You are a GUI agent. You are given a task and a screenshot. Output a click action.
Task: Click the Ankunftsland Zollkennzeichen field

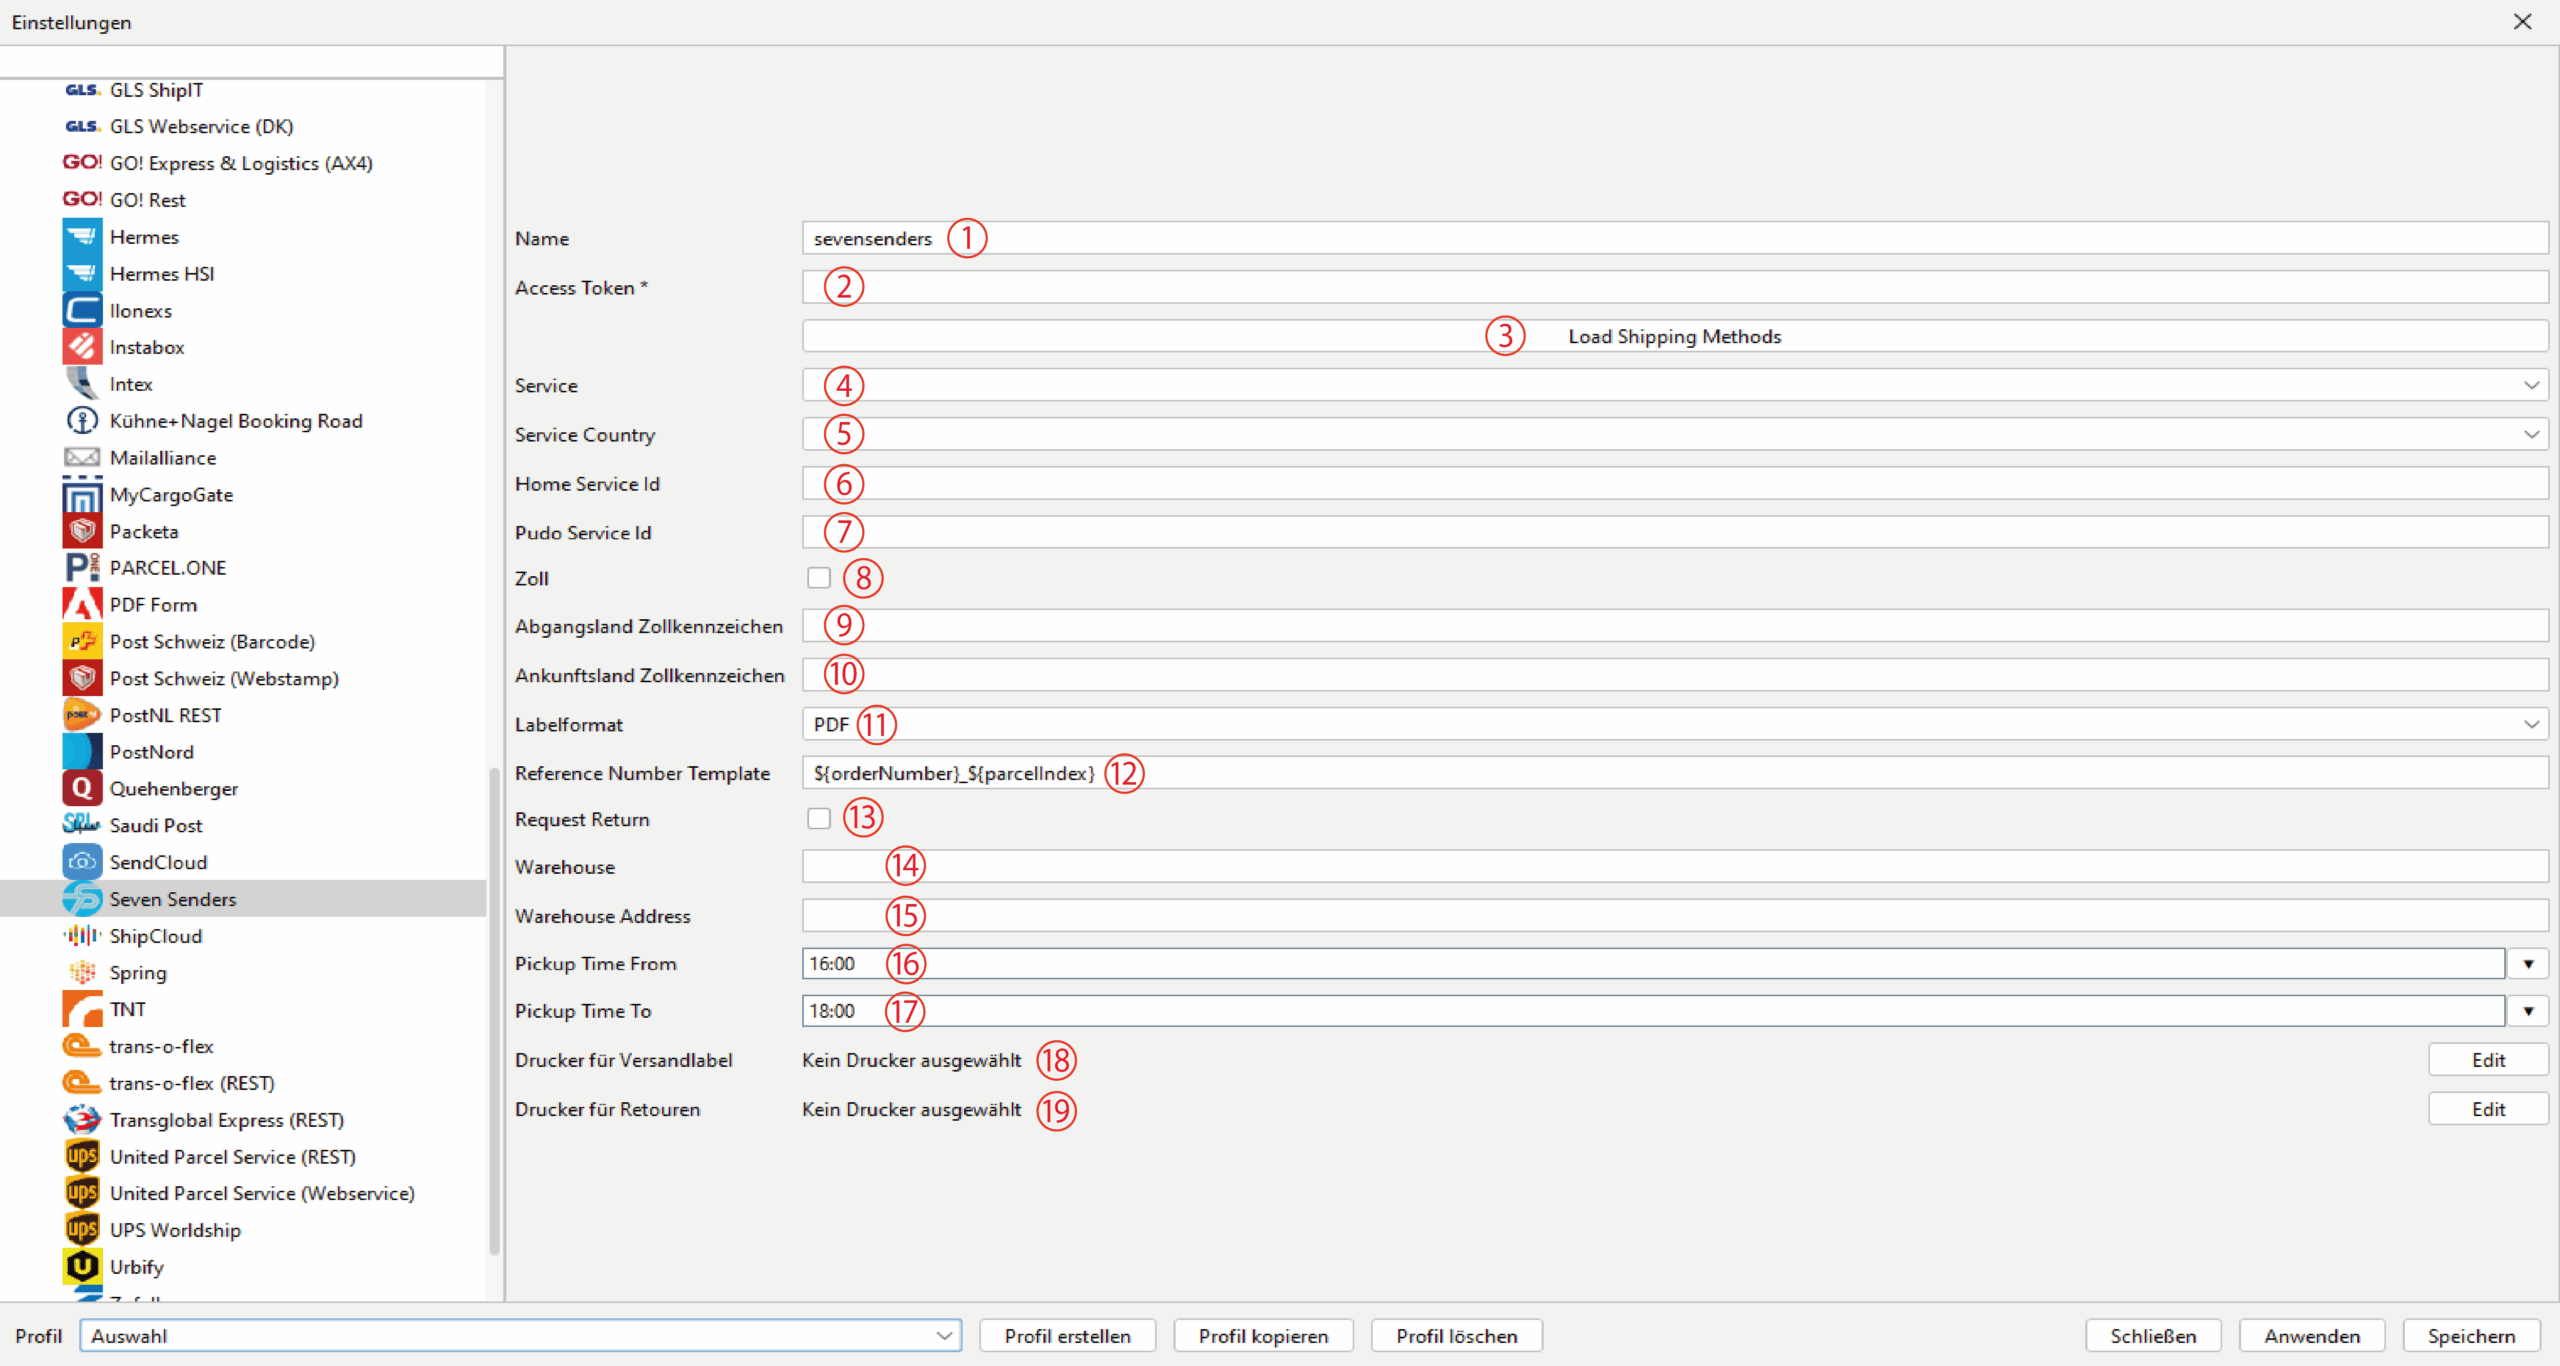(x=1675, y=675)
